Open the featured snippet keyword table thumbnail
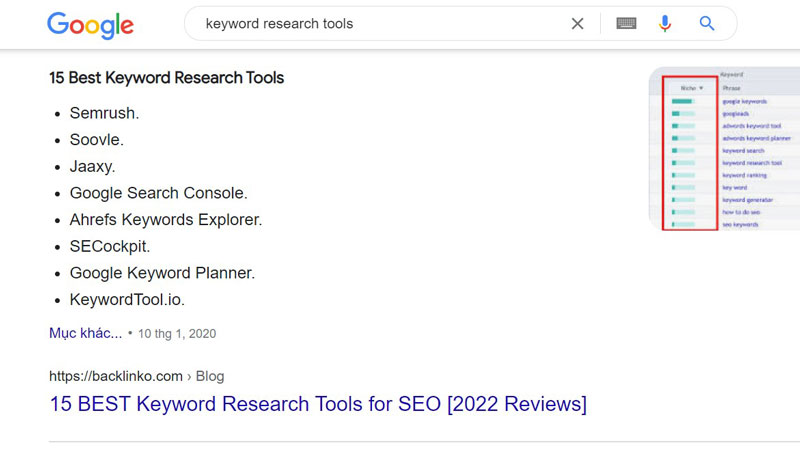 coord(723,149)
